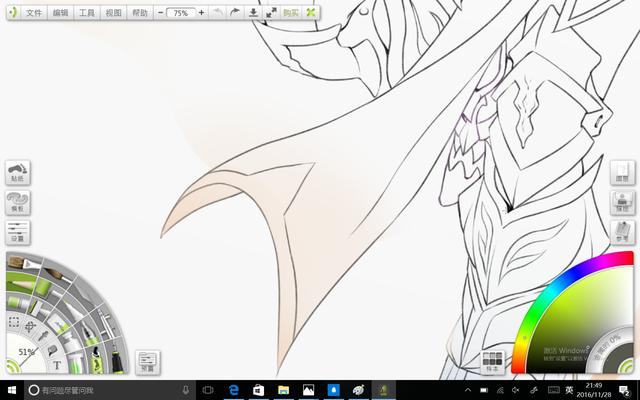The height and width of the screenshot is (400, 640).
Task: Open the 模板 (Stencils) panel
Action: 17,204
